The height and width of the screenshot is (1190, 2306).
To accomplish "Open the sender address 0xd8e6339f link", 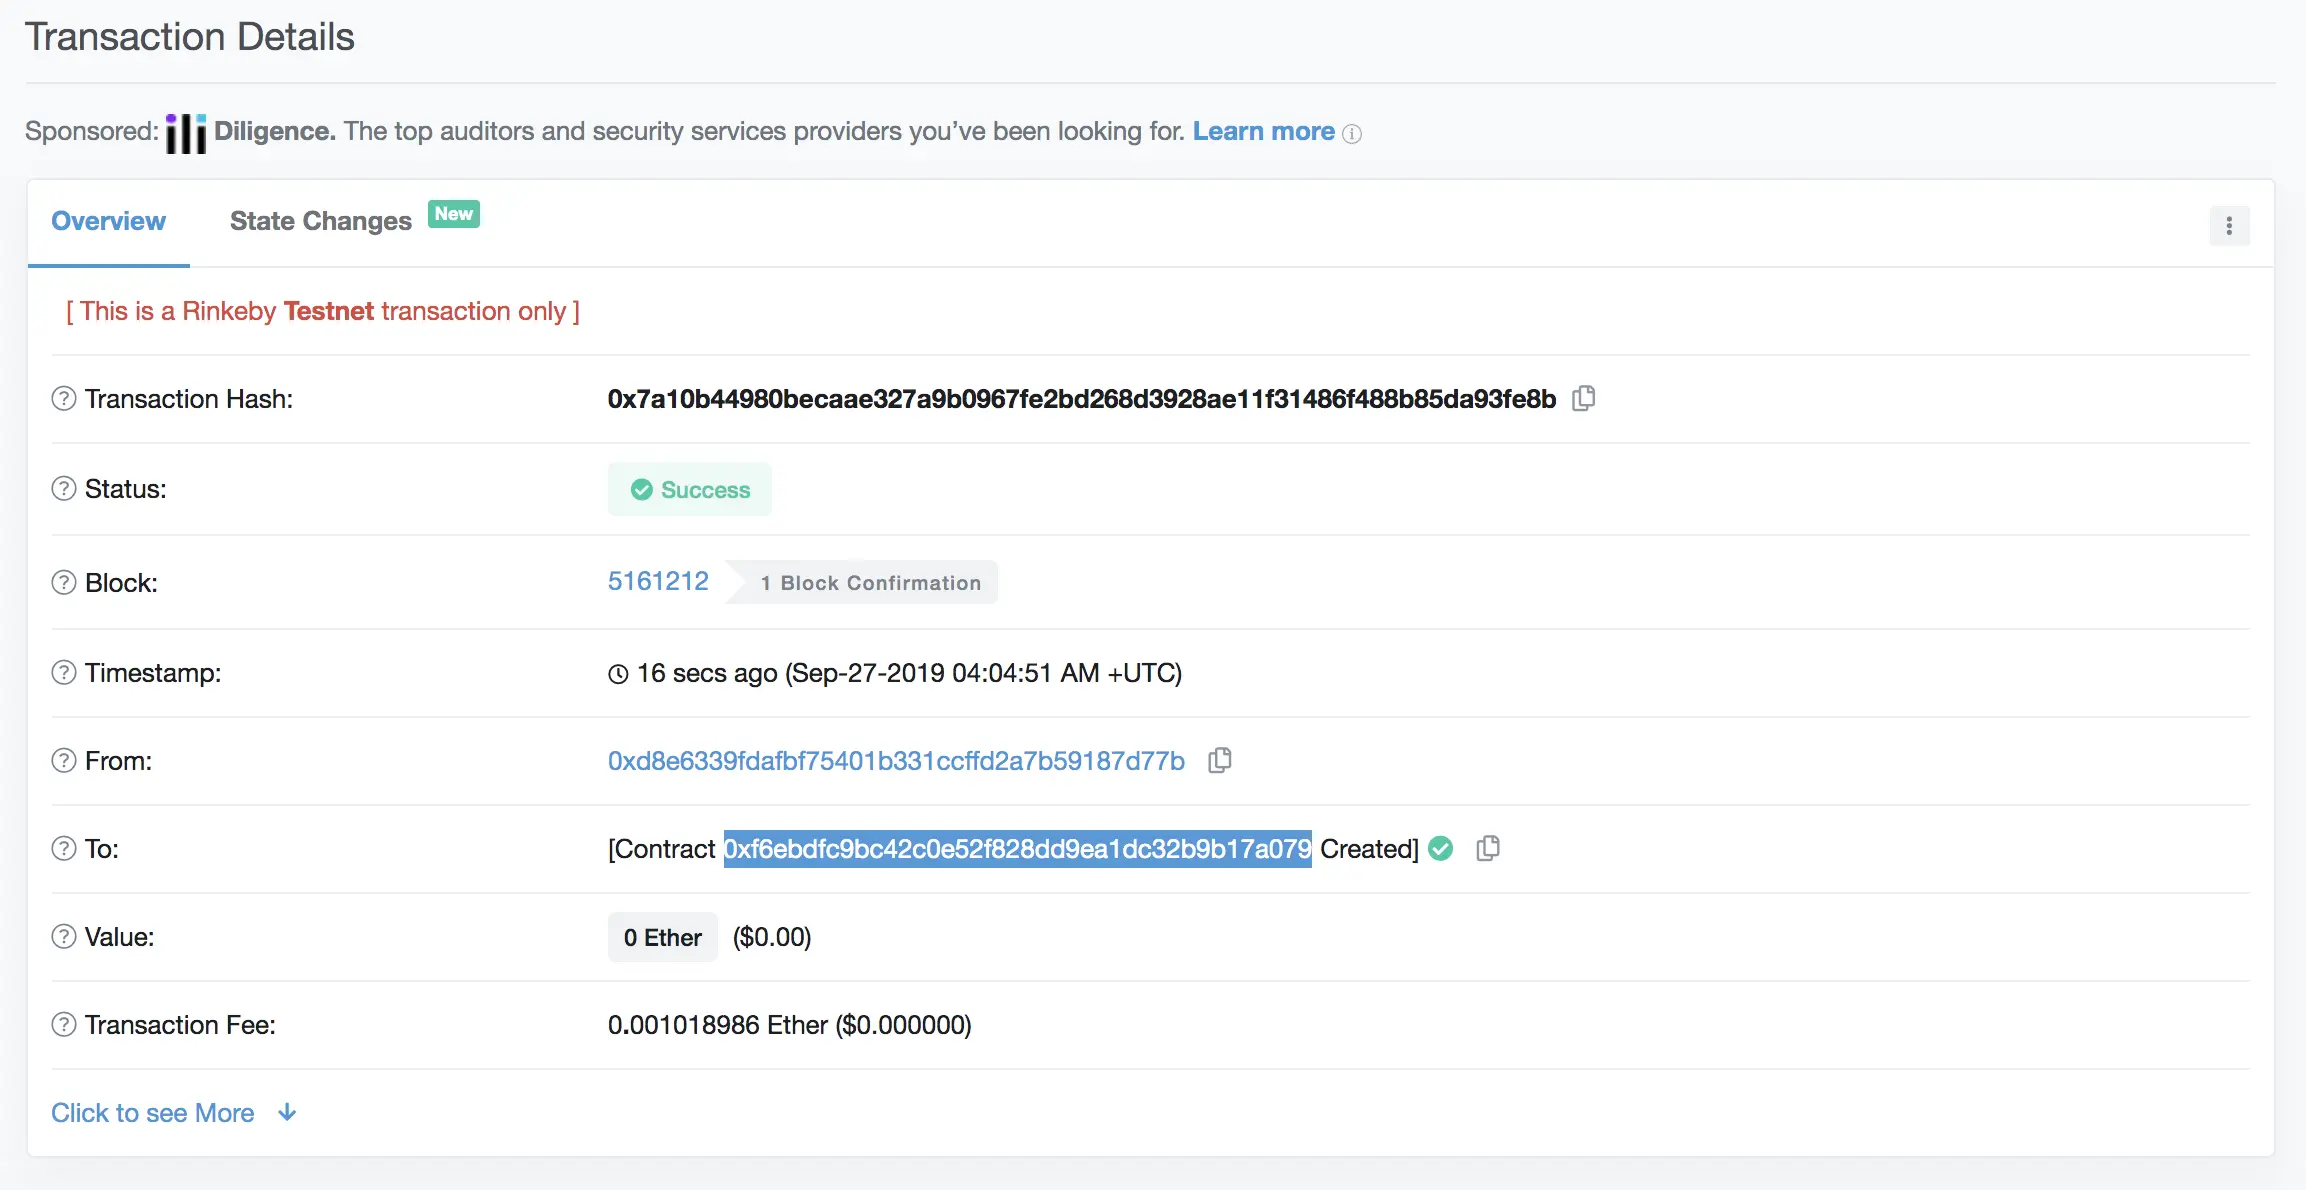I will pyautogui.click(x=896, y=761).
